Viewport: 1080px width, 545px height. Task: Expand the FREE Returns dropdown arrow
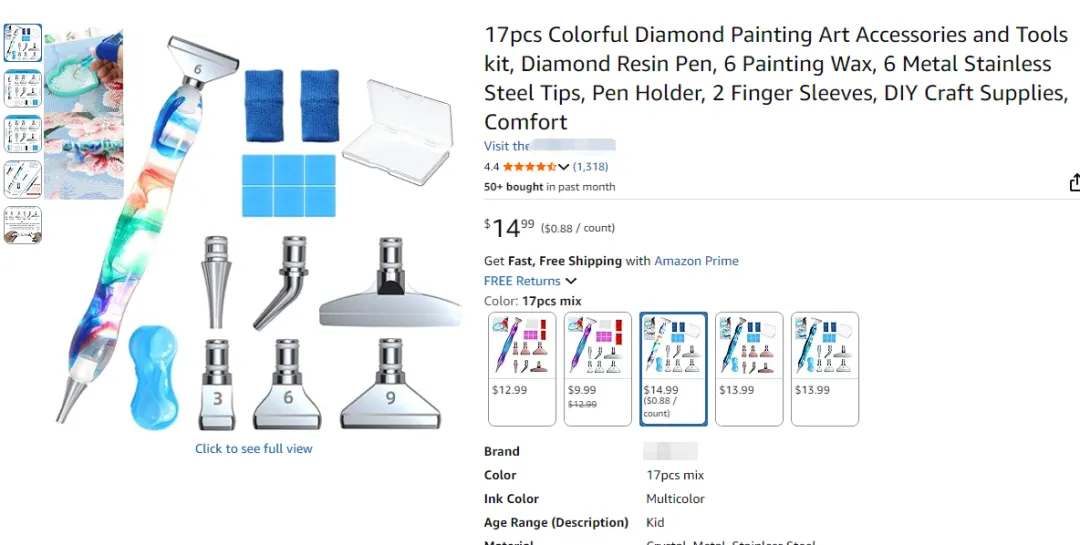click(571, 281)
